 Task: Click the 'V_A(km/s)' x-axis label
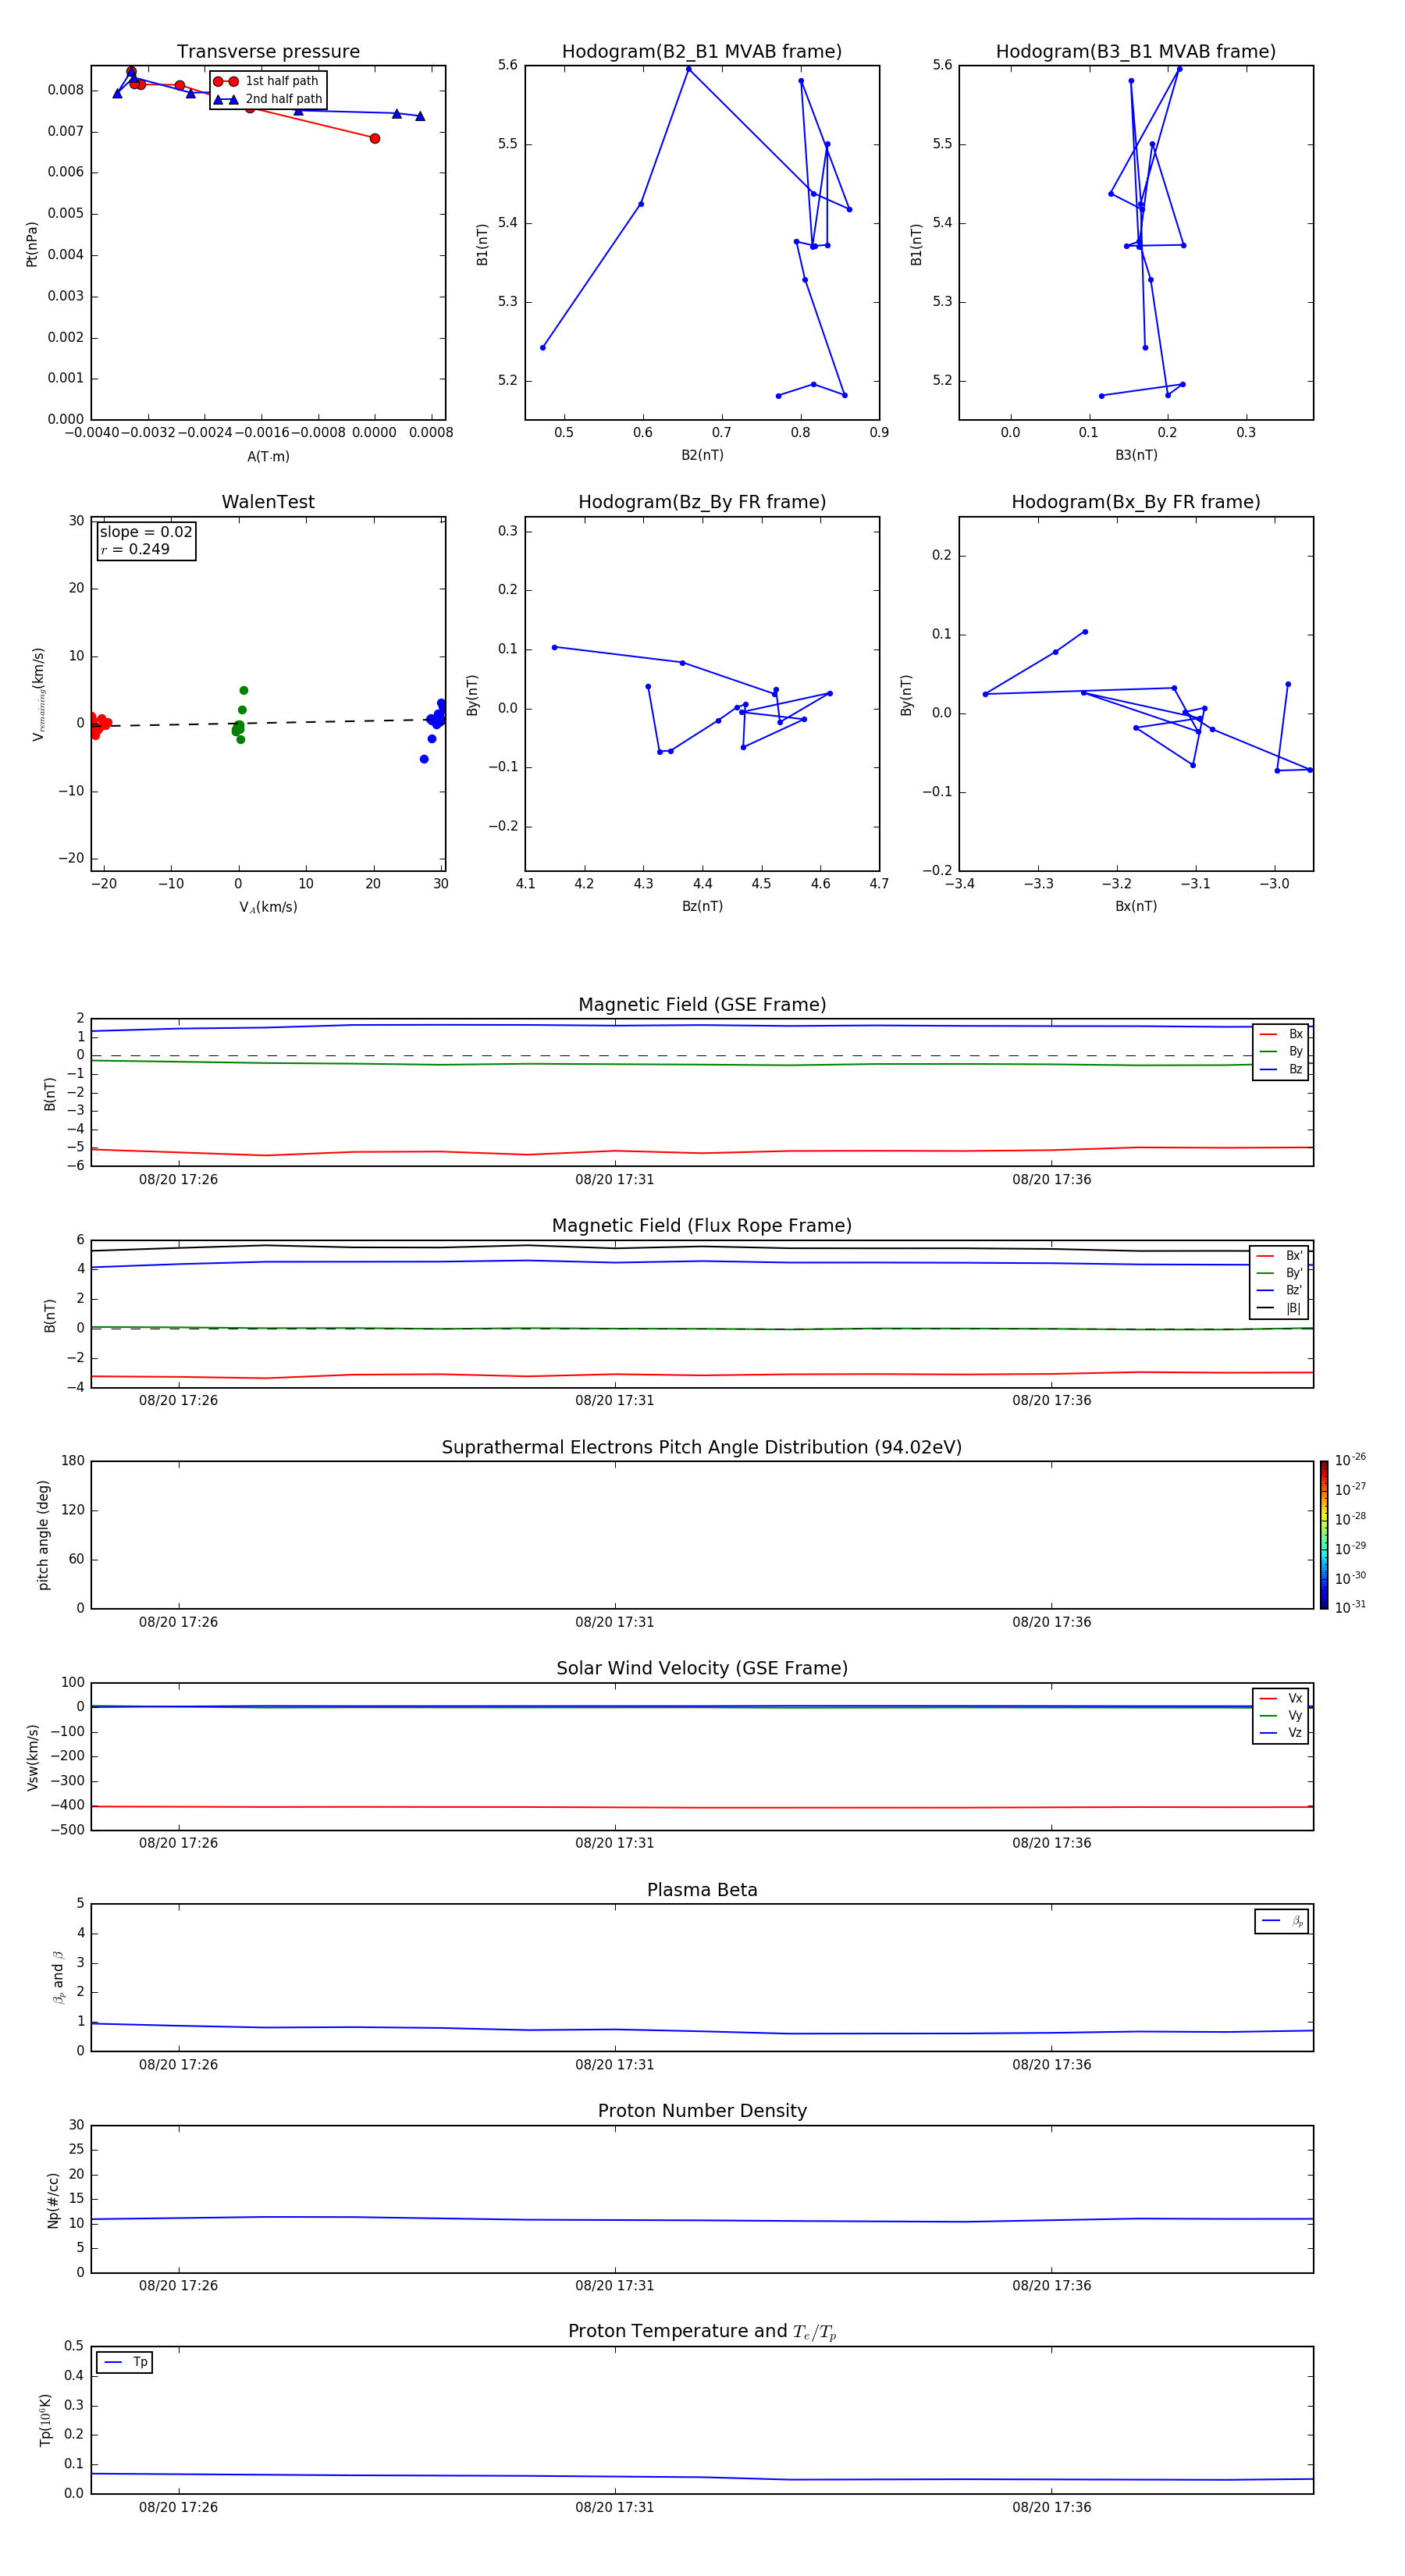[268, 907]
